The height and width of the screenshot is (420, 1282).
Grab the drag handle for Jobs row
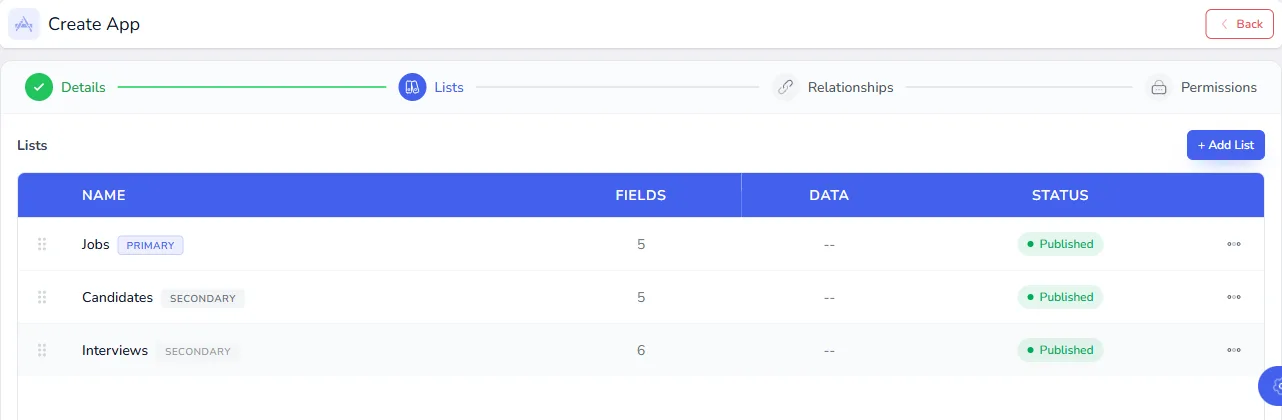pyautogui.click(x=42, y=244)
